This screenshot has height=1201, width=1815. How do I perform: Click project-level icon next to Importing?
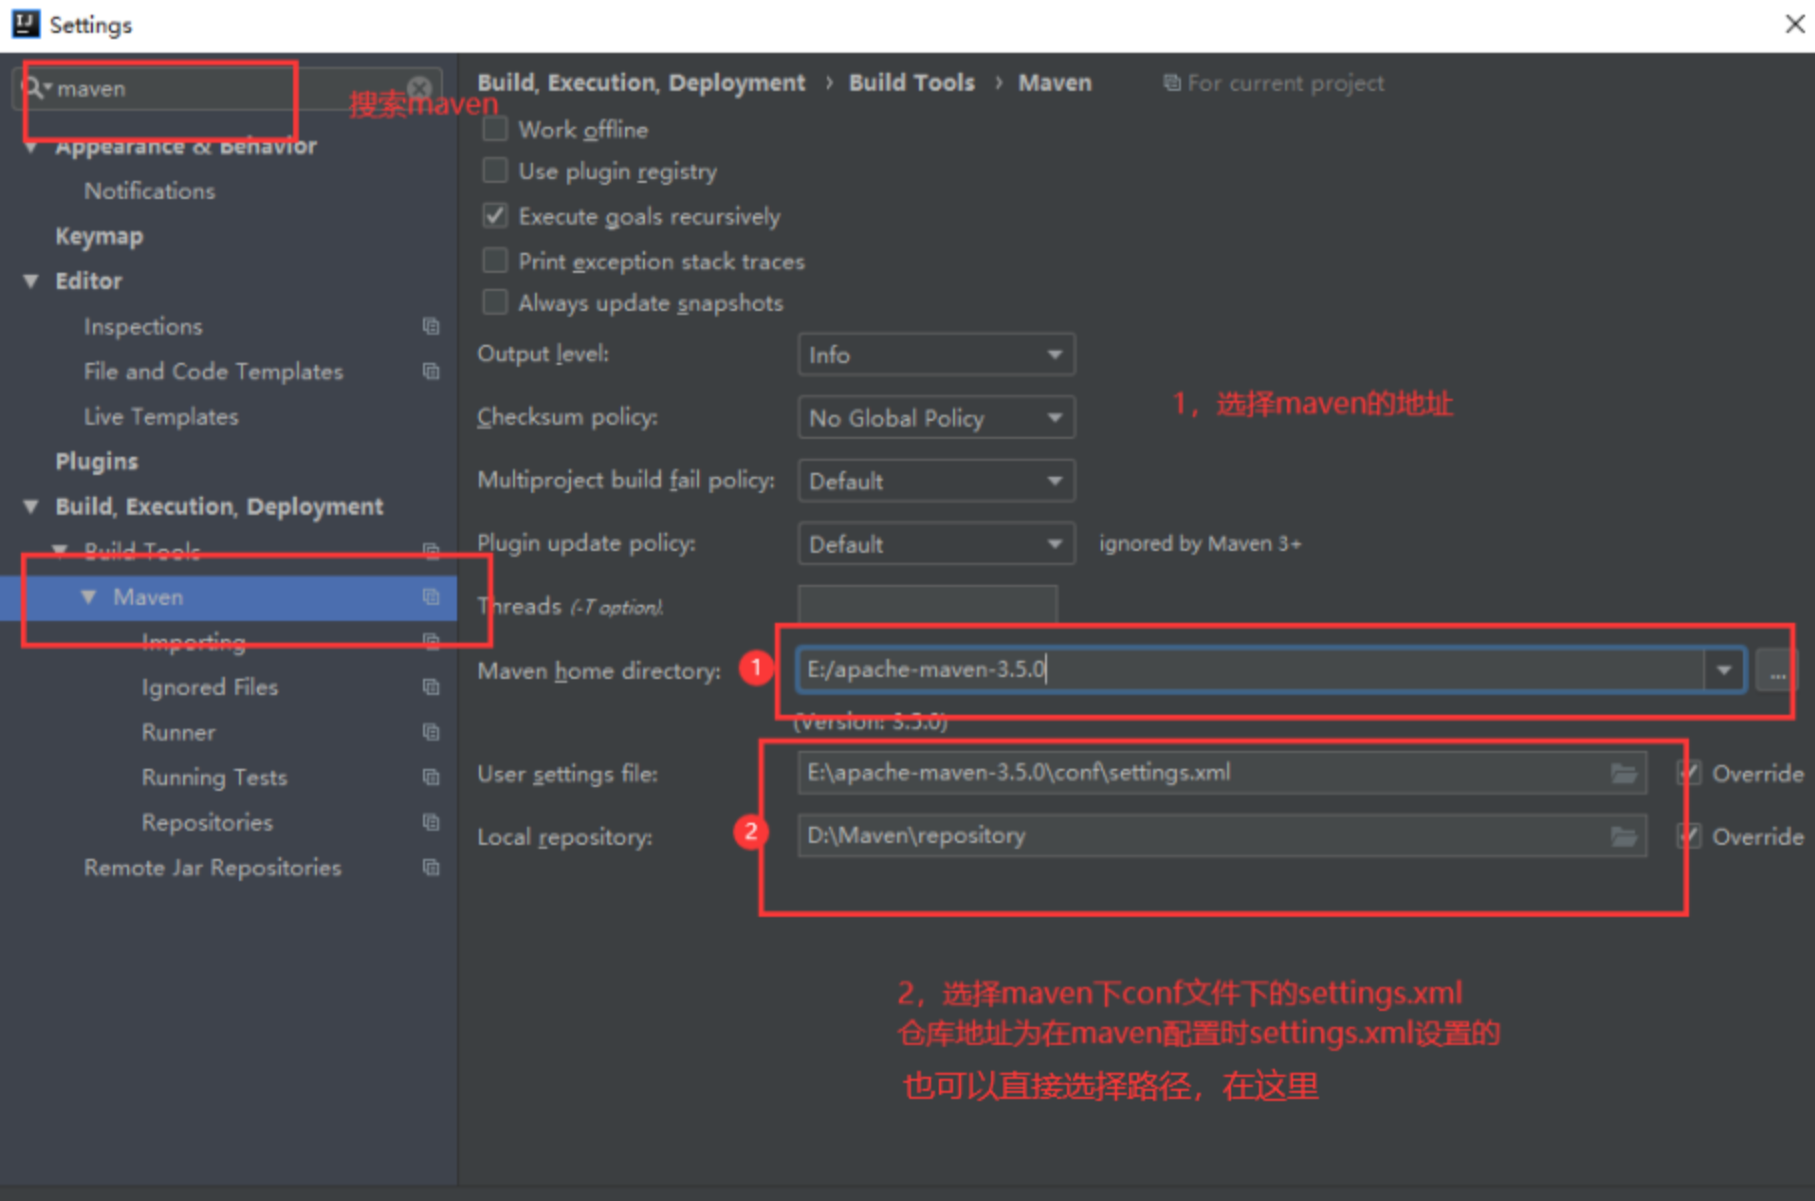point(431,641)
